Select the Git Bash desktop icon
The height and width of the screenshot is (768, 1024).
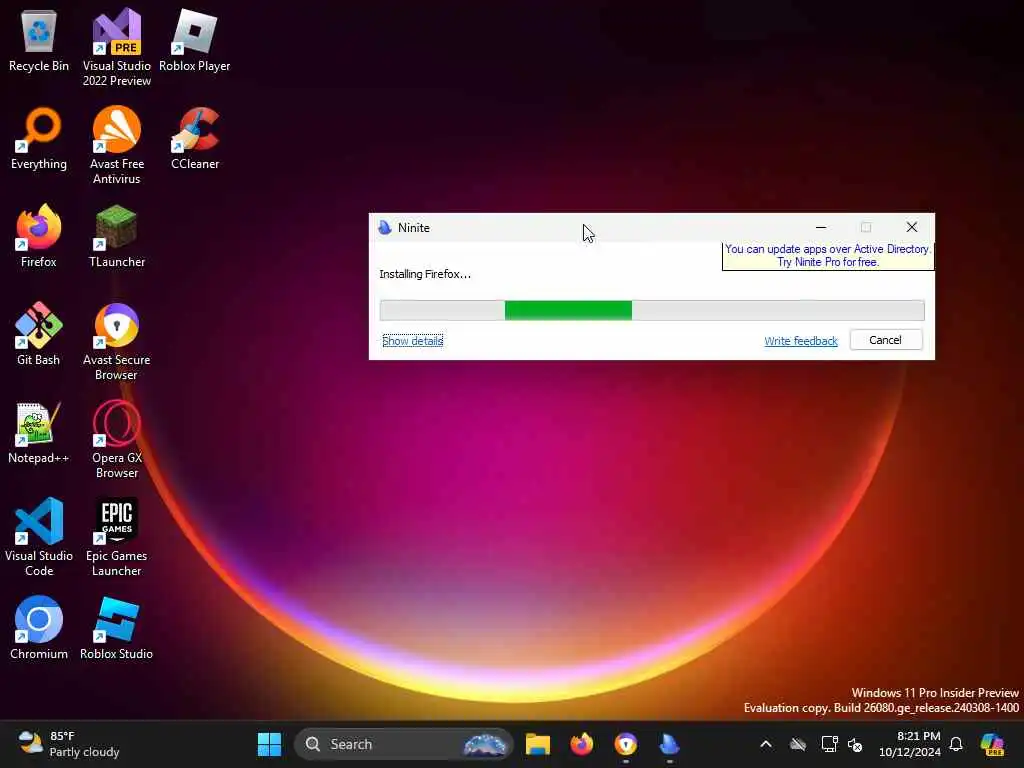click(x=39, y=334)
